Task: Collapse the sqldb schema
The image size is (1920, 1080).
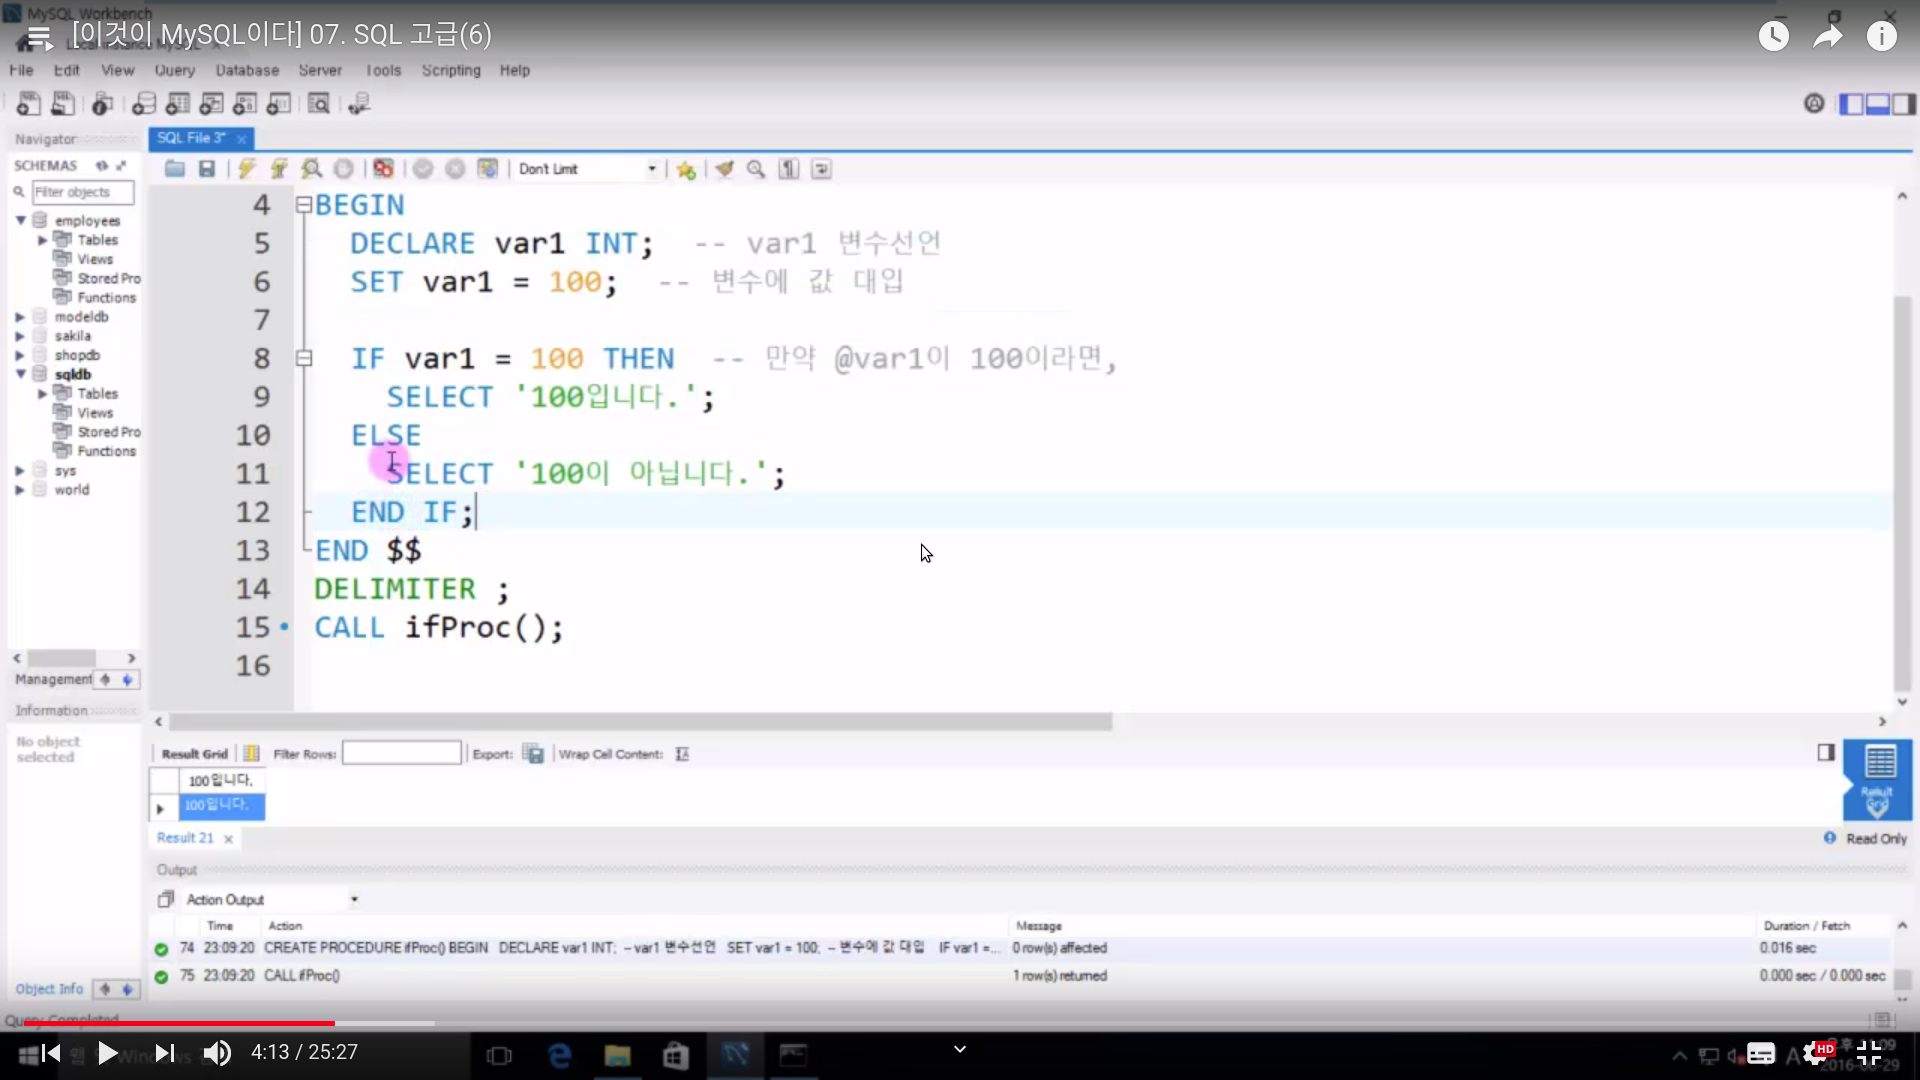Action: (x=20, y=374)
